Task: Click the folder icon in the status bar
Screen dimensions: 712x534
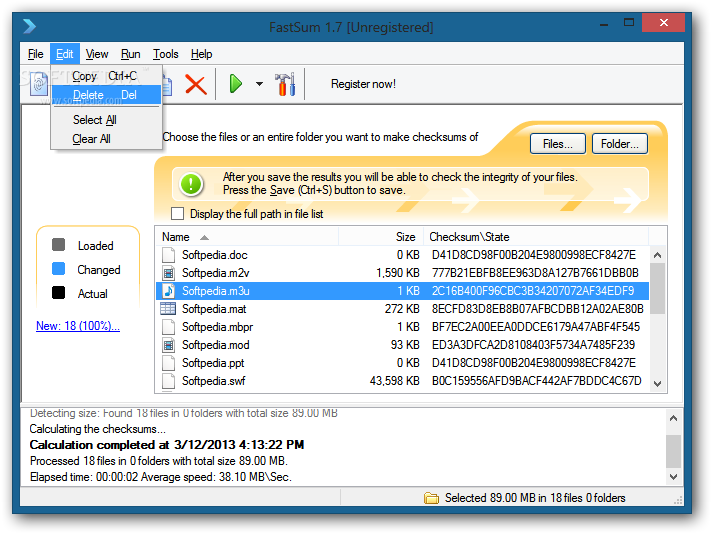Action: pos(431,498)
